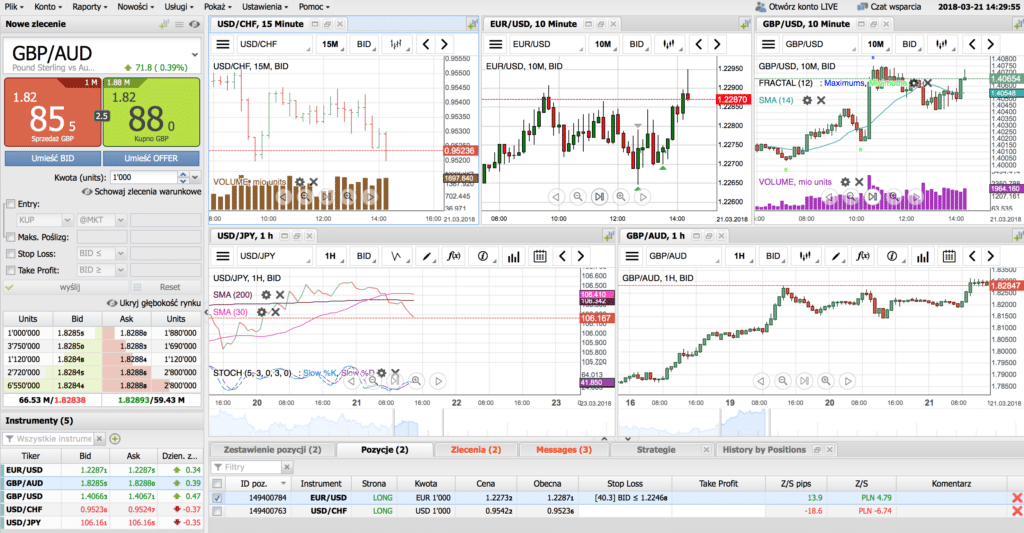Image resolution: width=1024 pixels, height=533 pixels.
Task: Open SMA (14) settings gear in GBP/USD chart
Action: pyautogui.click(x=807, y=101)
